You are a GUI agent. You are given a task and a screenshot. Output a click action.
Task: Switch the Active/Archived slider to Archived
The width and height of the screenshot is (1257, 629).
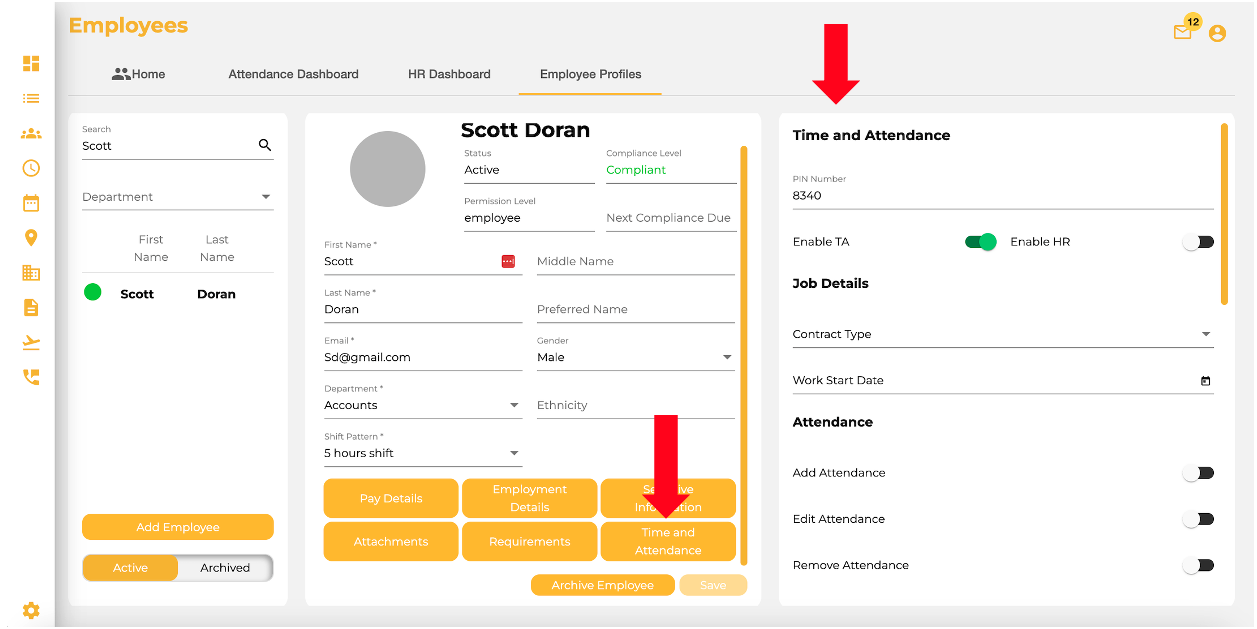tap(224, 567)
